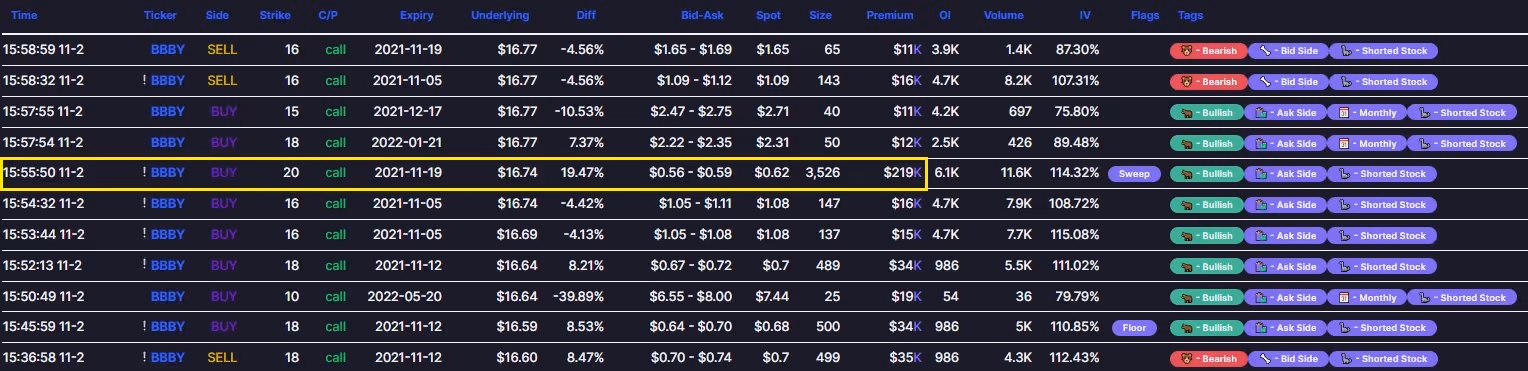Viewport: 1528px width, 371px height.
Task: Click the Sweep flag badge
Action: coord(1134,174)
